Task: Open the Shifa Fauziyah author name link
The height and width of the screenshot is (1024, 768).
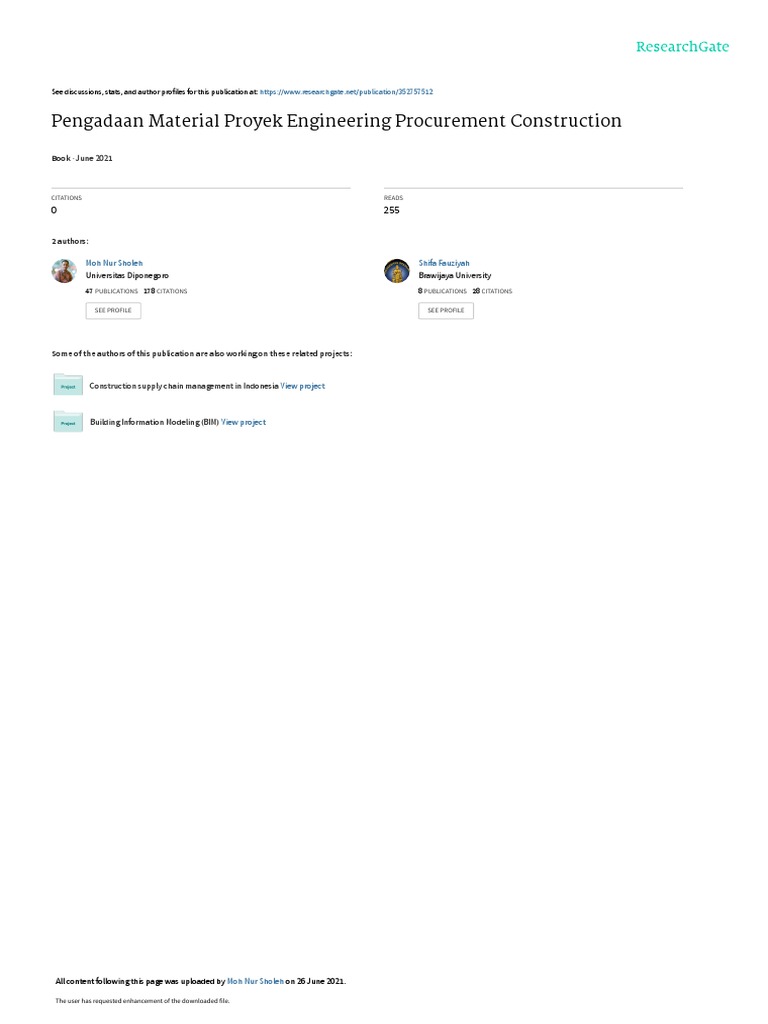Action: click(x=444, y=263)
